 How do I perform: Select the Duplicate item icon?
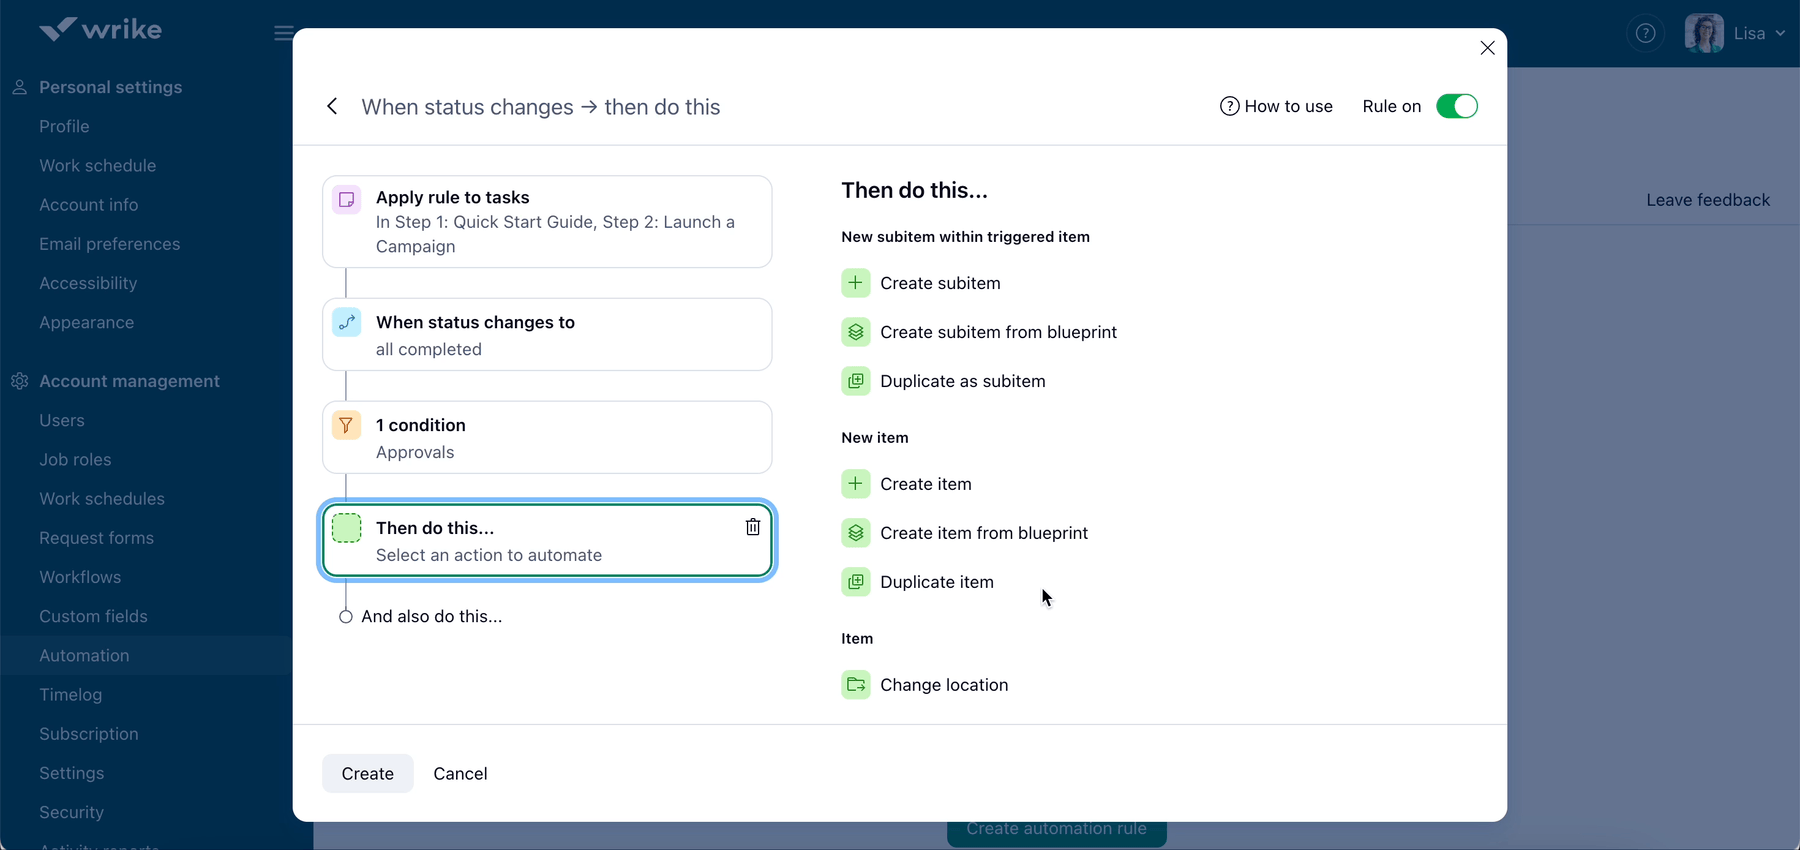(856, 582)
